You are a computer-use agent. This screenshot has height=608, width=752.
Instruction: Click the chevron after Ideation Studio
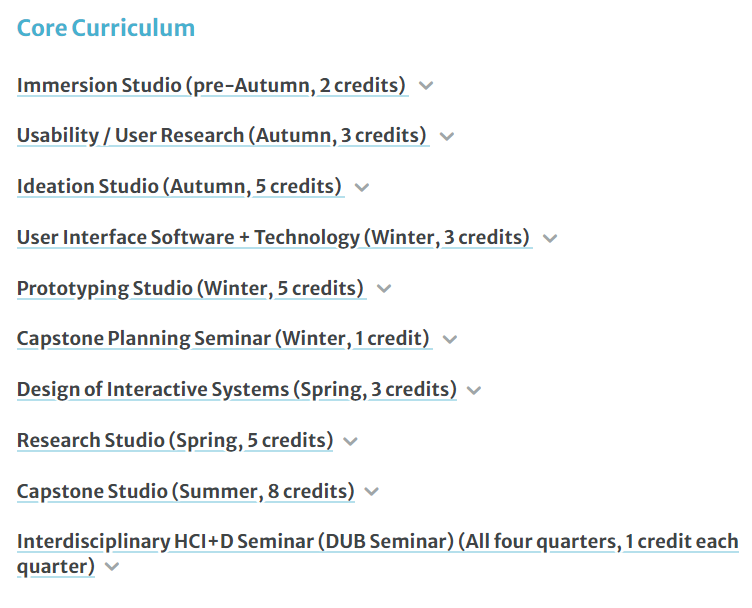pyautogui.click(x=362, y=187)
